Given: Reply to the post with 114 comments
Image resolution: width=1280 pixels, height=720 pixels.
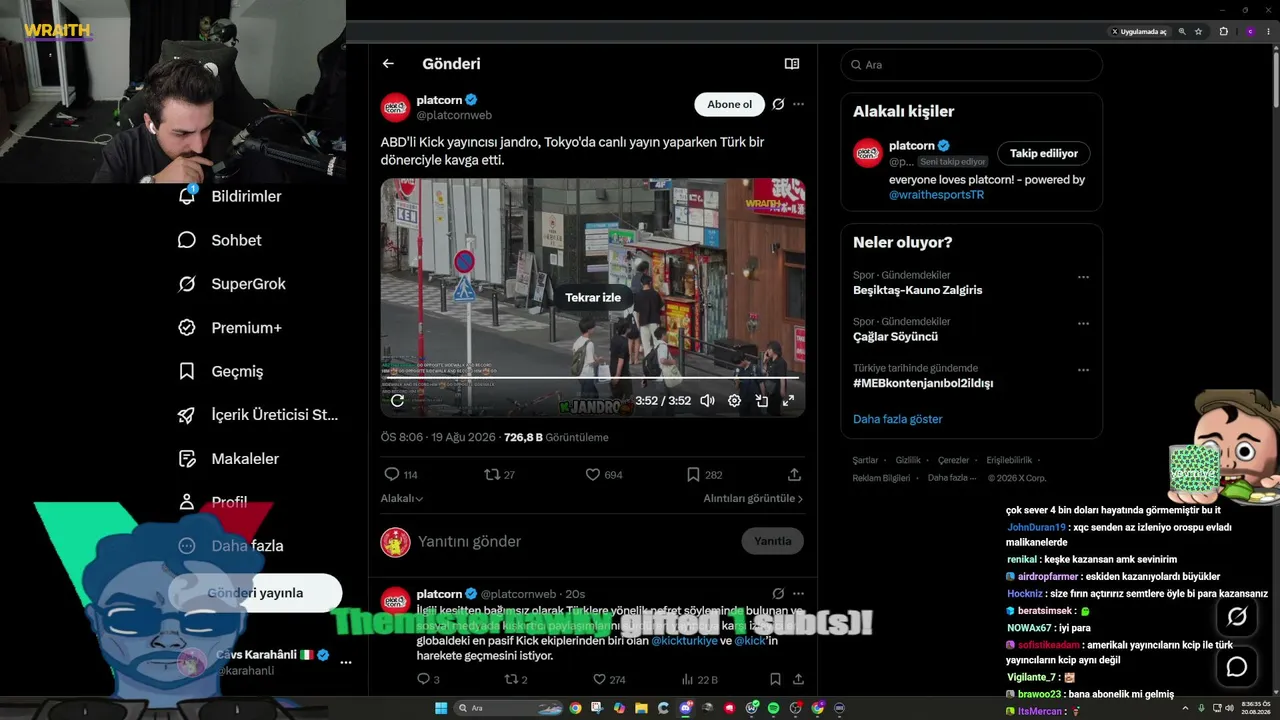Looking at the screenshot, I should click(401, 475).
